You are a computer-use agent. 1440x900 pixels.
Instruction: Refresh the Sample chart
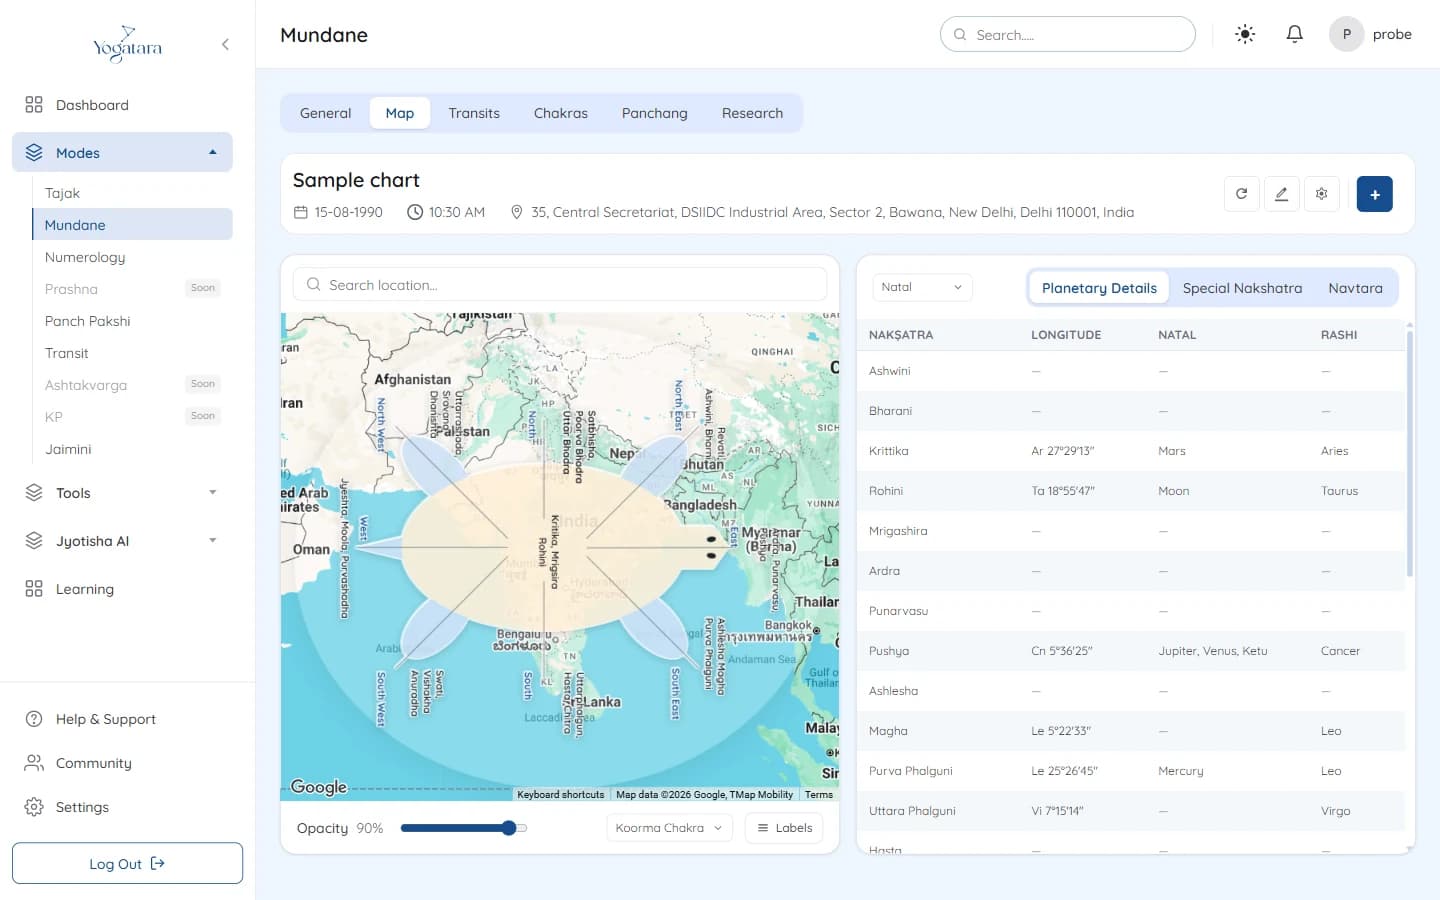click(1241, 194)
